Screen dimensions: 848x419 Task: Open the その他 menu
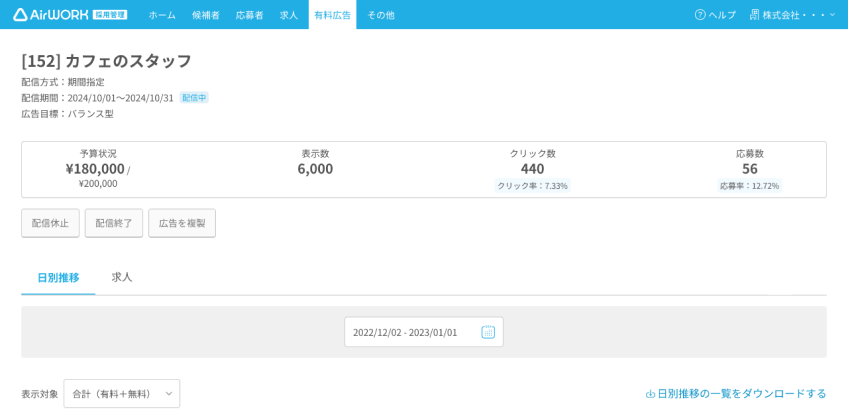[x=381, y=15]
